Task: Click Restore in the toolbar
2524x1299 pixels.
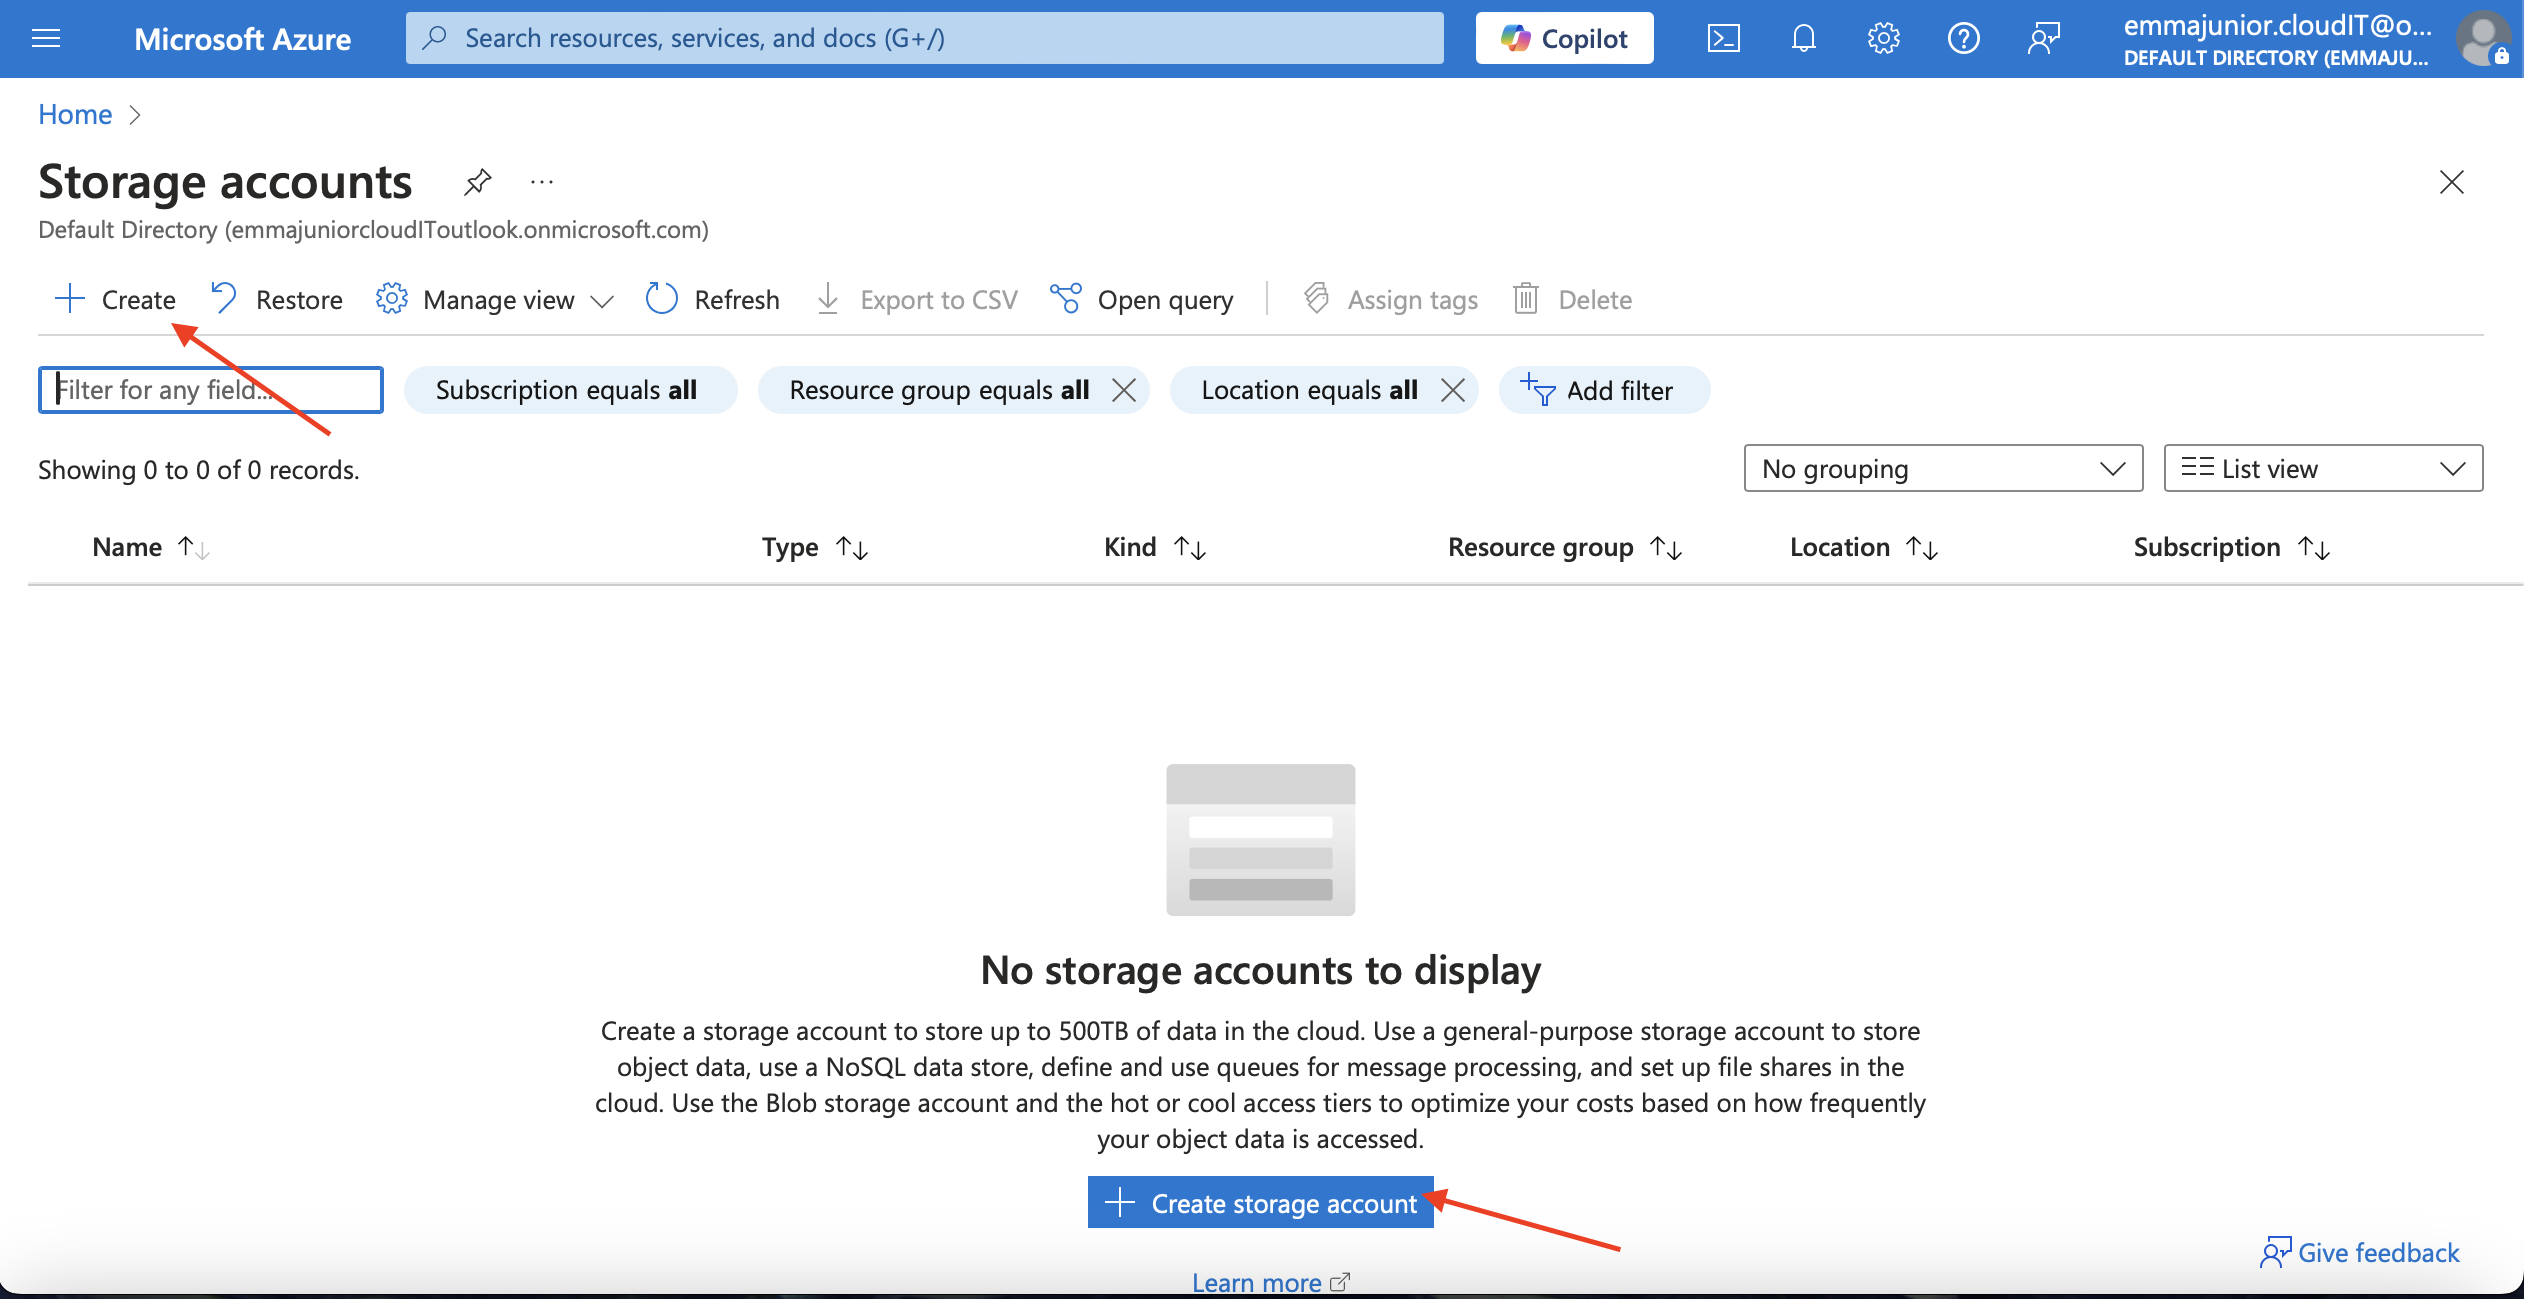Action: tap(277, 299)
